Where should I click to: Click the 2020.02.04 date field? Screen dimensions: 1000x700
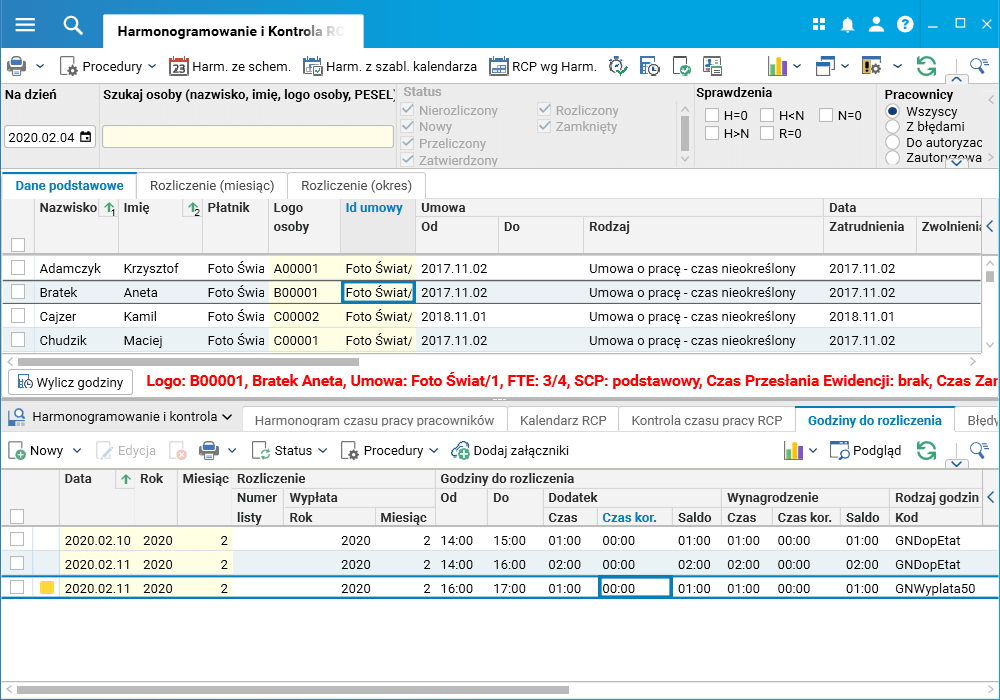pos(50,137)
